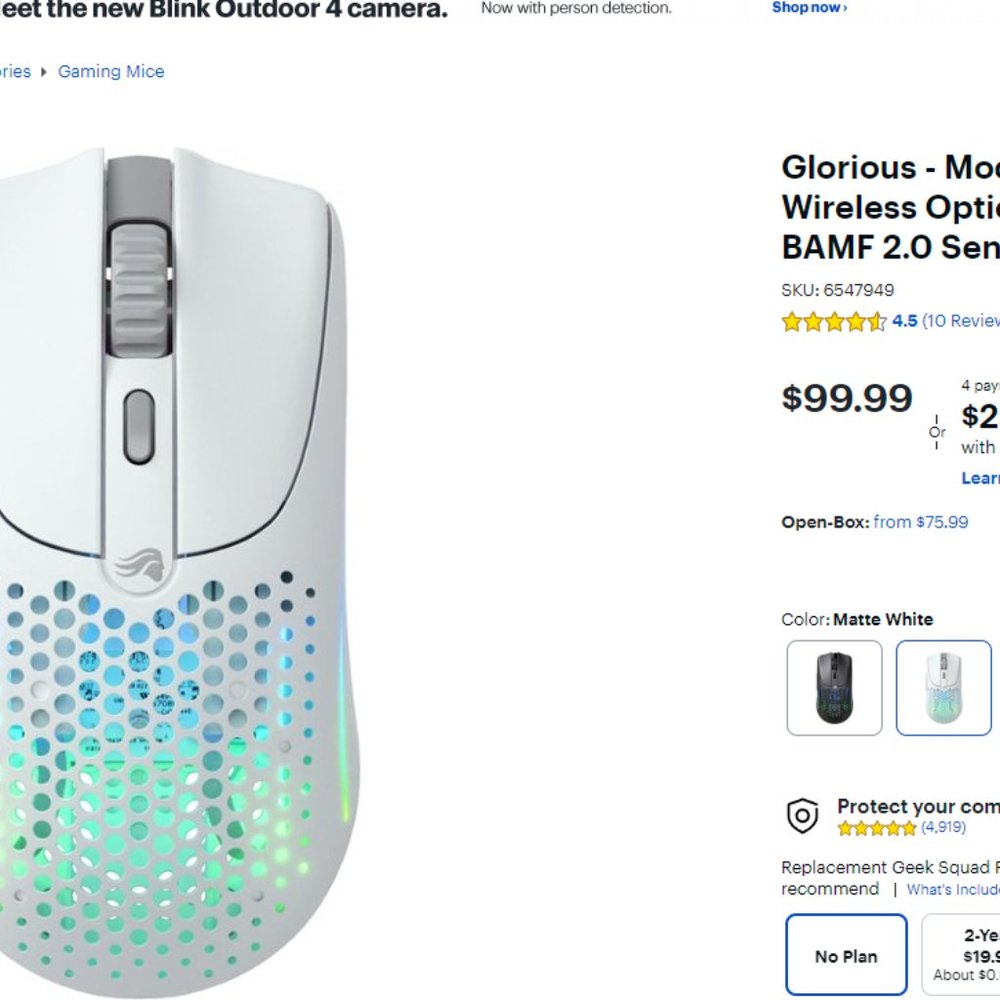Select the Matte Black color option
The width and height of the screenshot is (1000, 1000).
832,689
